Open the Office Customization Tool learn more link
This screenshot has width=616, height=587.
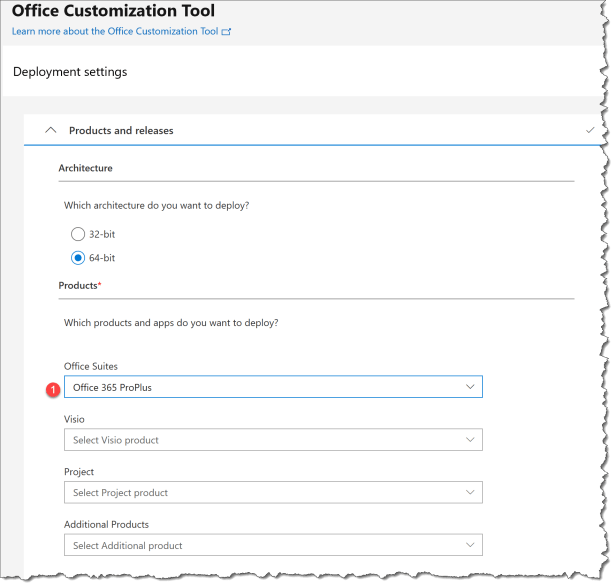[115, 31]
